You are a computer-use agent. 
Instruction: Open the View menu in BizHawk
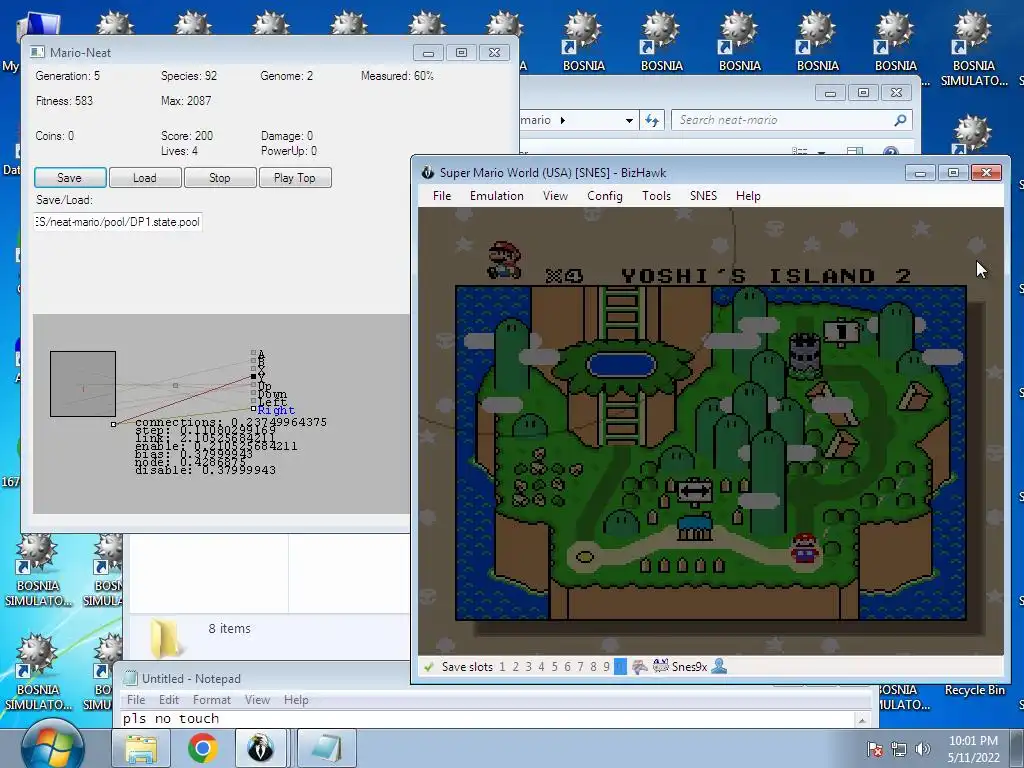point(555,196)
